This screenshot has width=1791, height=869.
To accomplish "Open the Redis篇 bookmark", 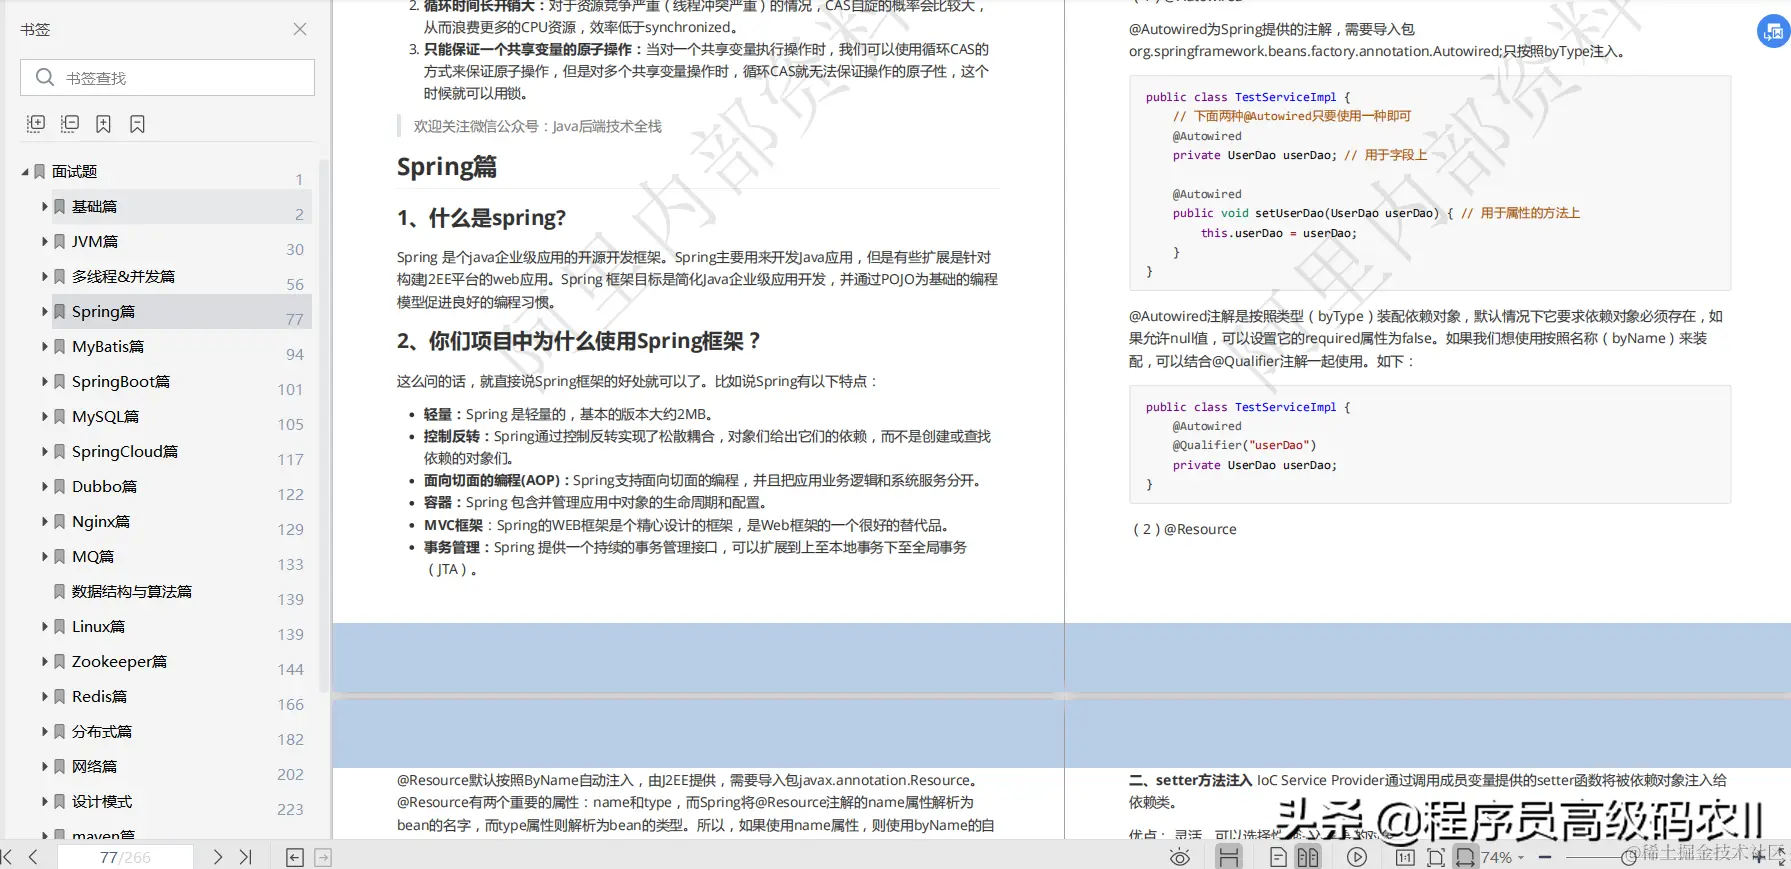I will 99,697.
